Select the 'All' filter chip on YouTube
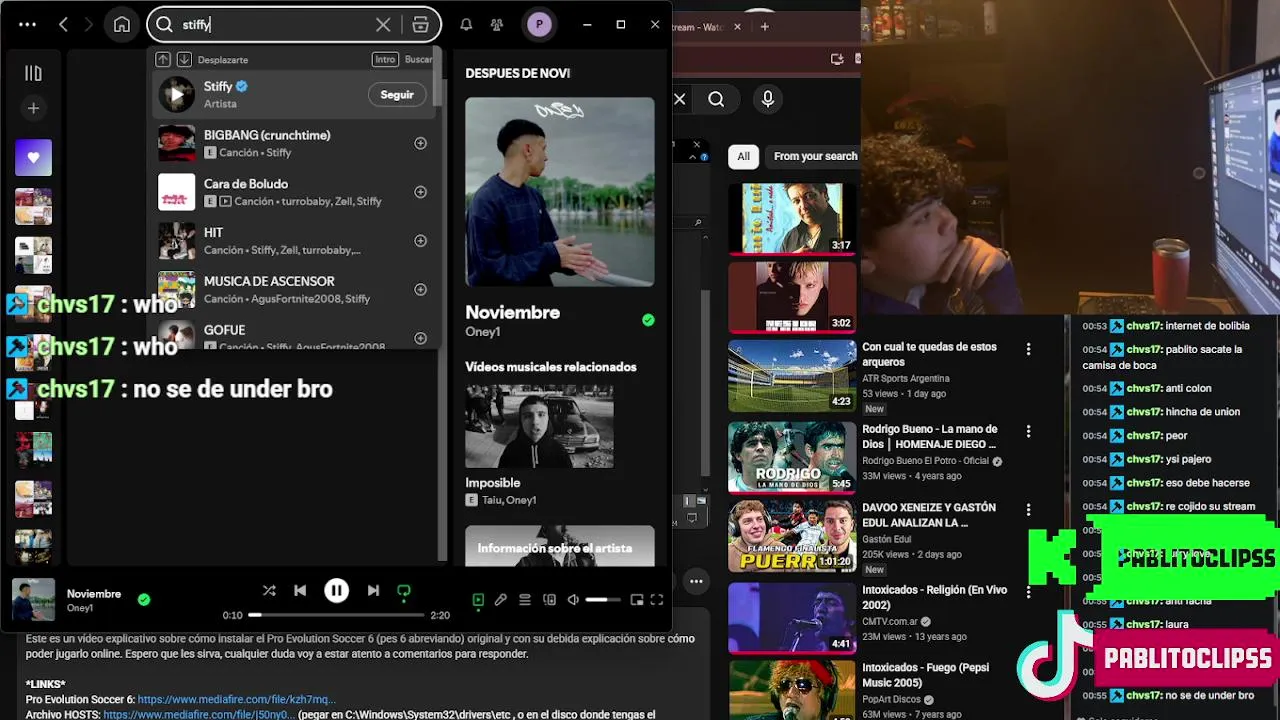Screen dimensions: 1280x720 (x=743, y=156)
